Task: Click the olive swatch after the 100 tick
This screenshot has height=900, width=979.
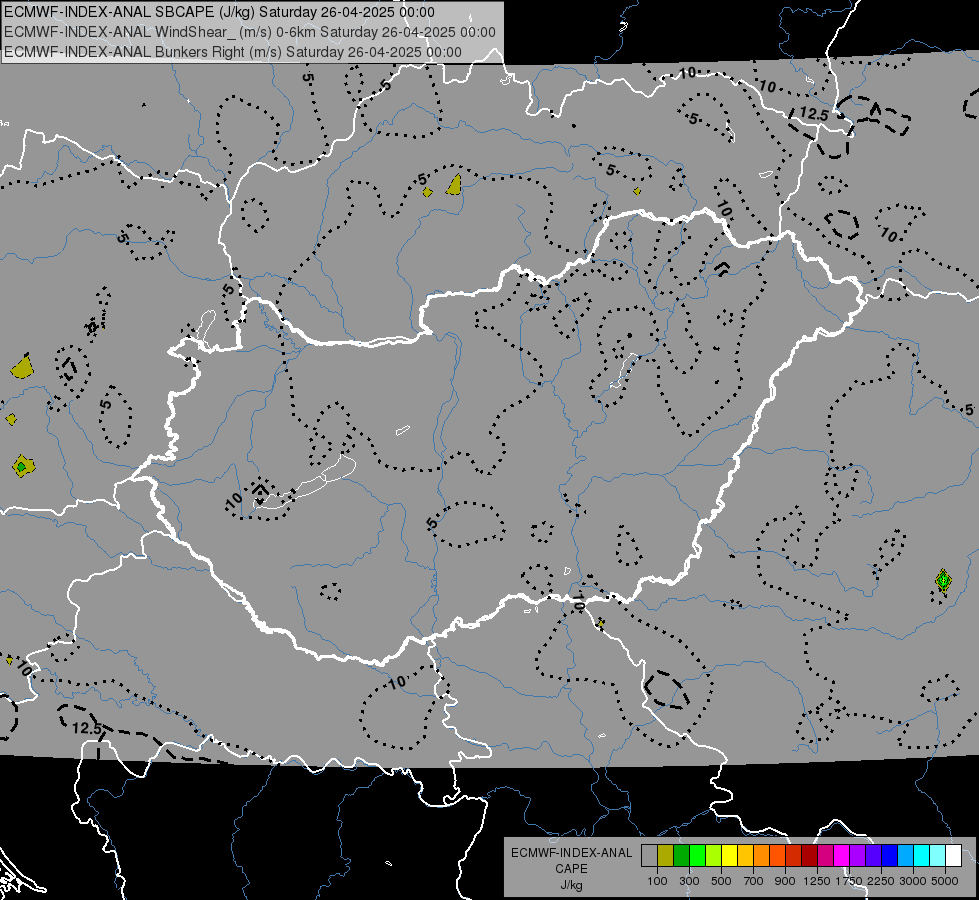Action: pos(666,856)
